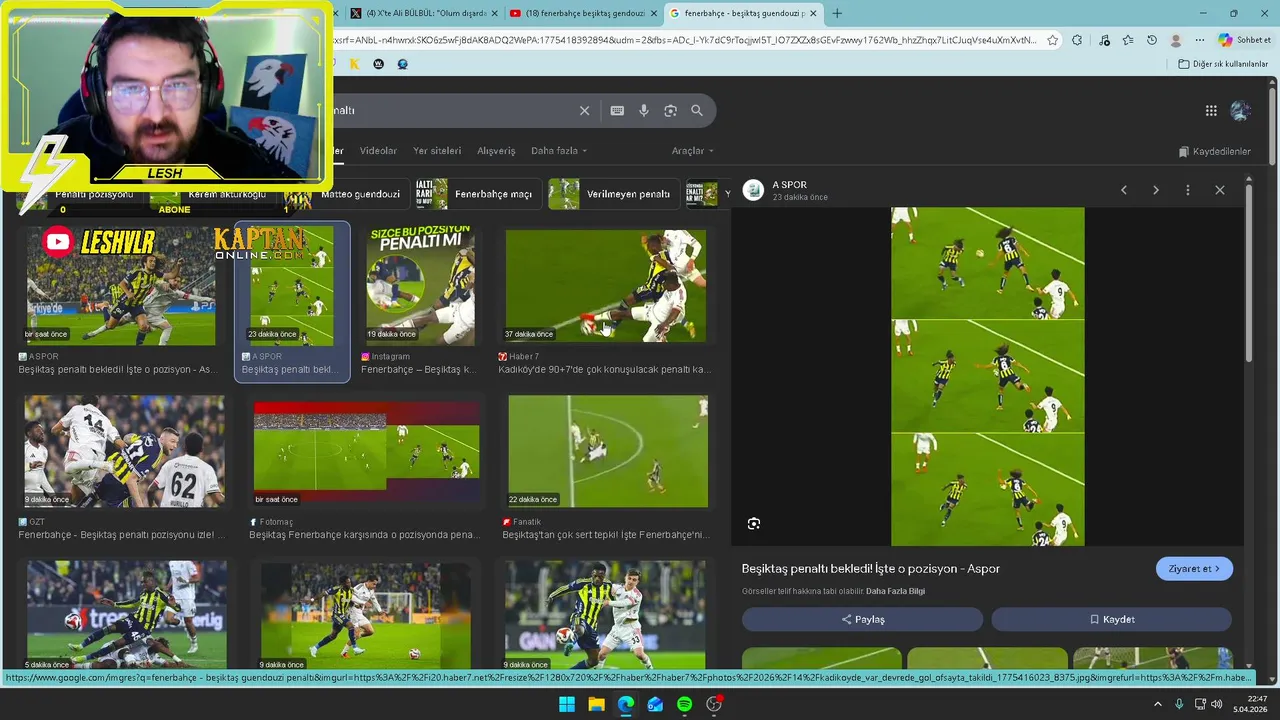Click the Paylaş share button

(x=862, y=619)
